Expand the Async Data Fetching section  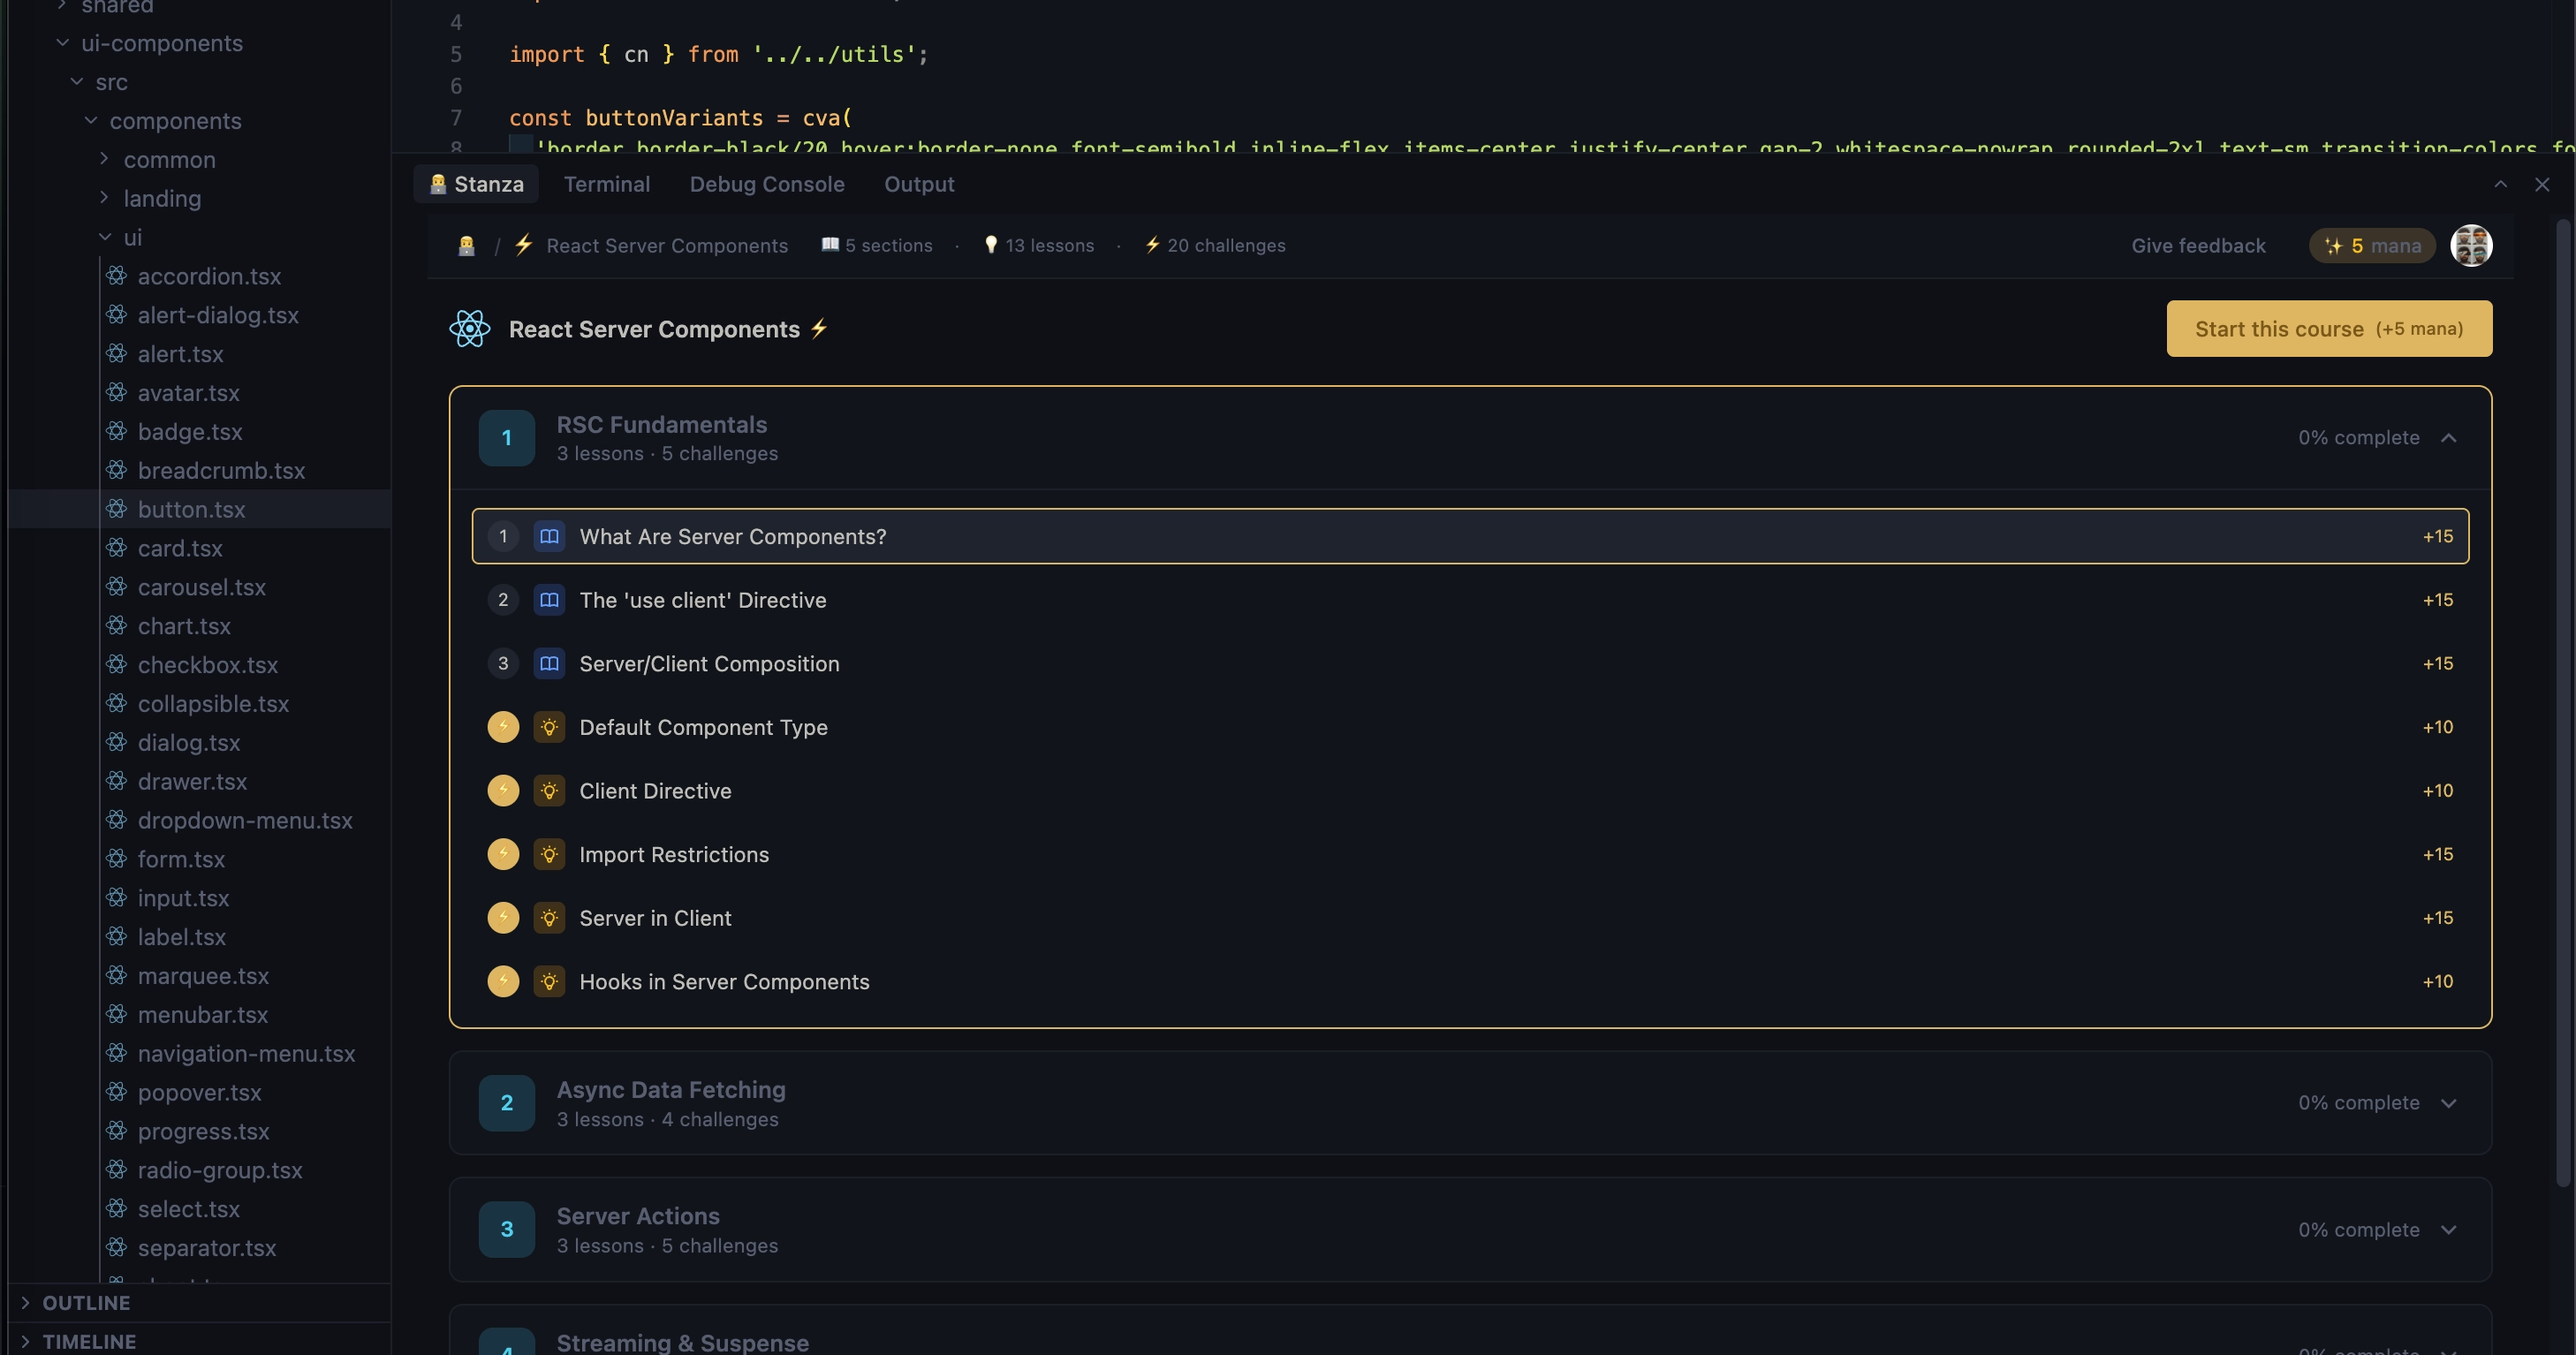(x=2449, y=1103)
